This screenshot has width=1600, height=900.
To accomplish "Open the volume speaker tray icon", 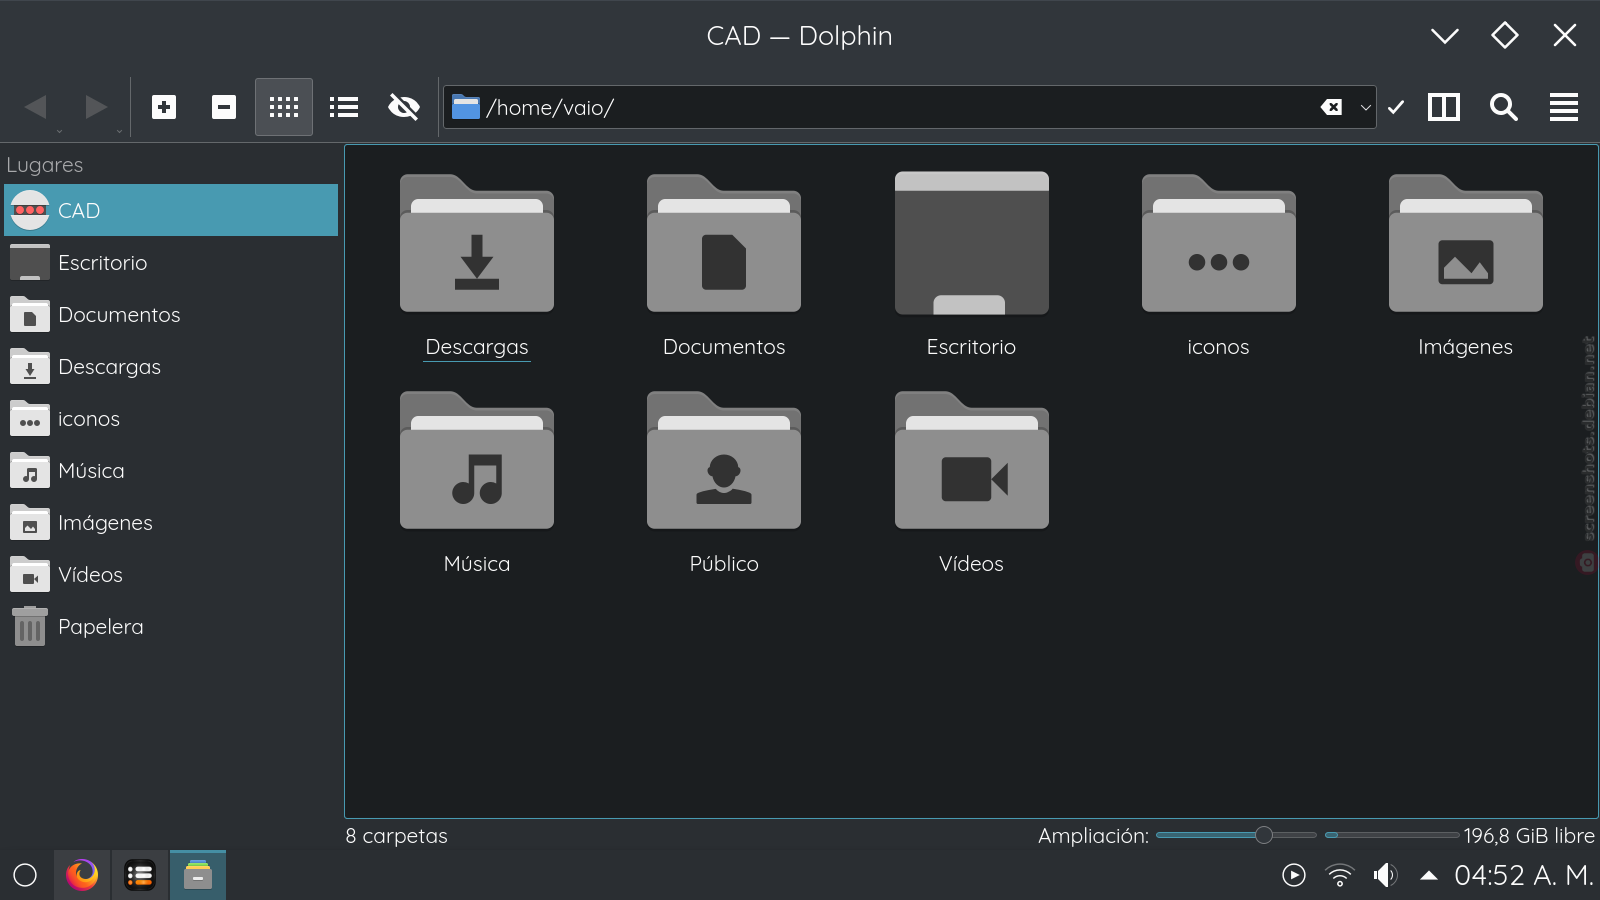I will (x=1385, y=875).
